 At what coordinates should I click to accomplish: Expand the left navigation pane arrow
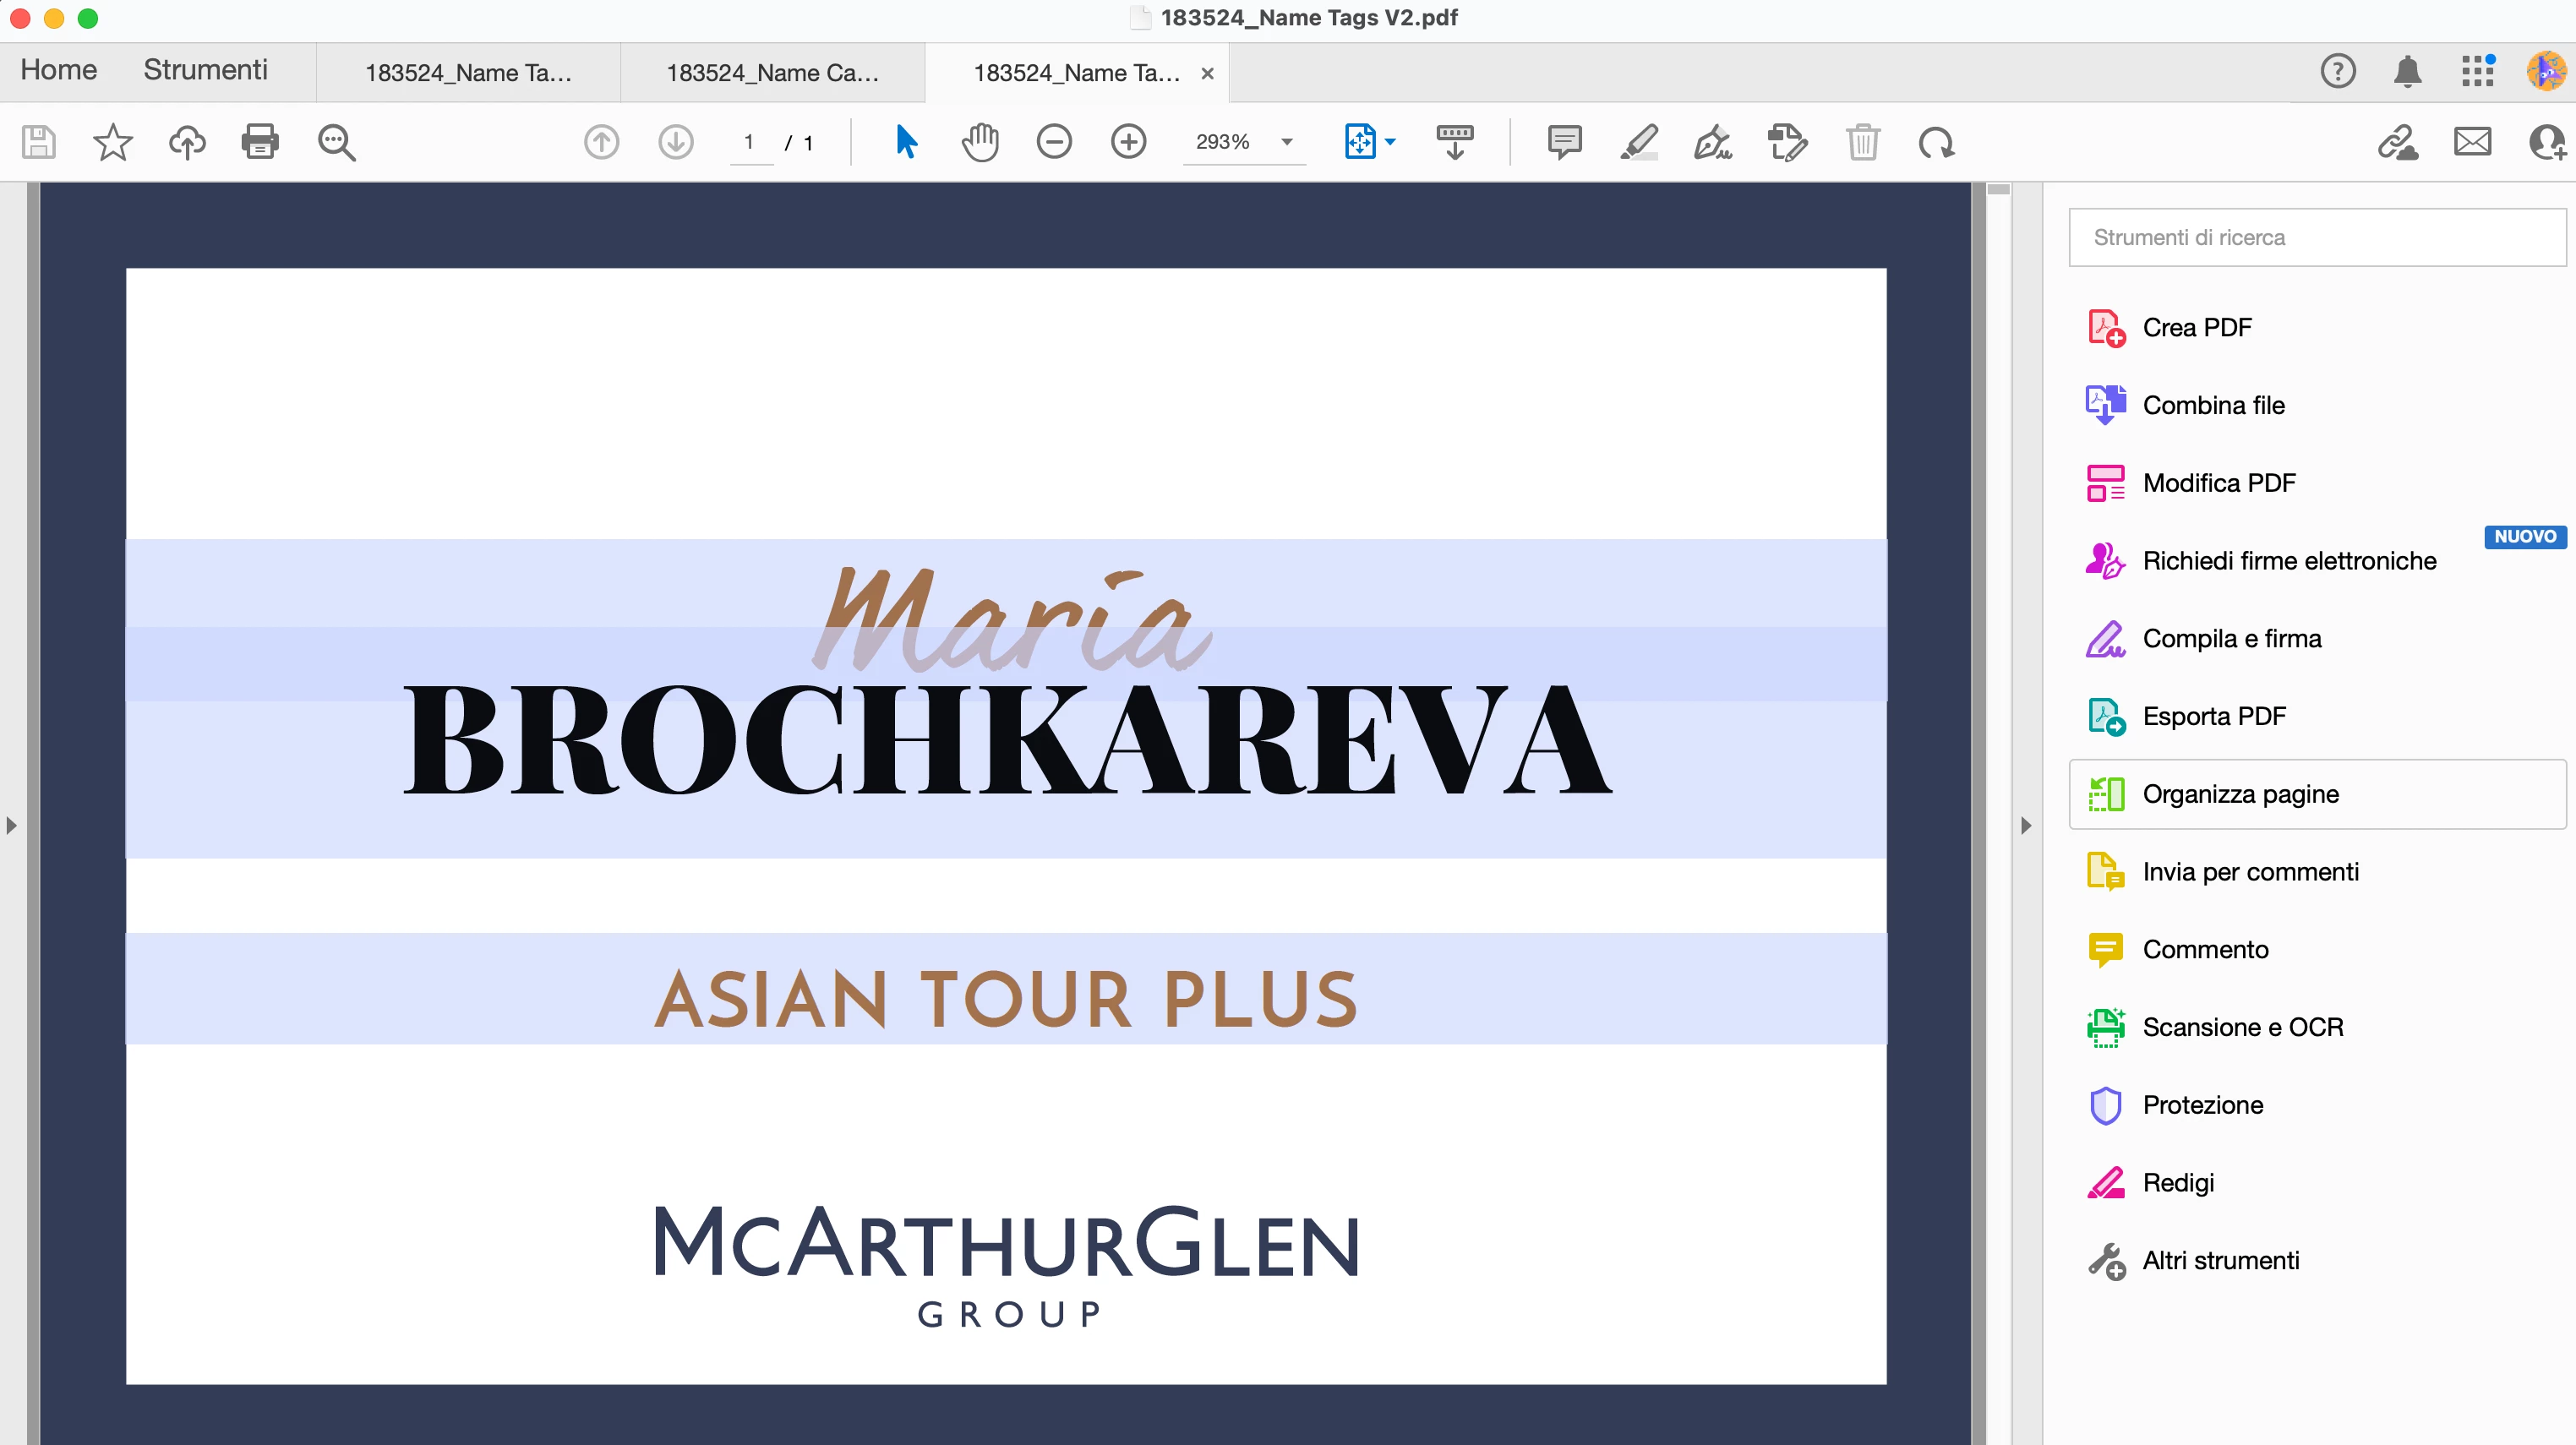tap(12, 825)
